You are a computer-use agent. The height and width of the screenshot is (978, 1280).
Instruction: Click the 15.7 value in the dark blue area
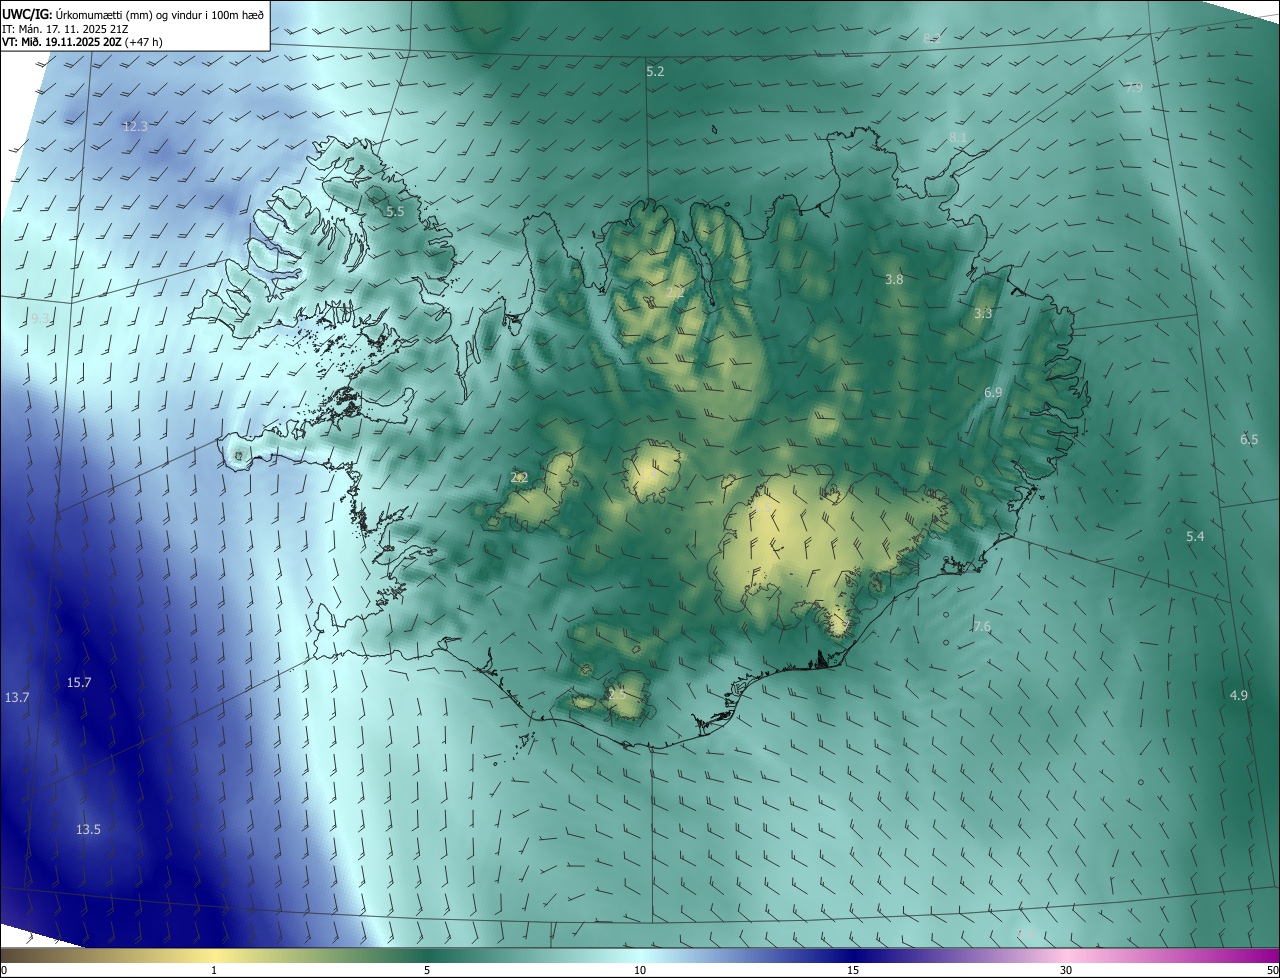pos(79,683)
